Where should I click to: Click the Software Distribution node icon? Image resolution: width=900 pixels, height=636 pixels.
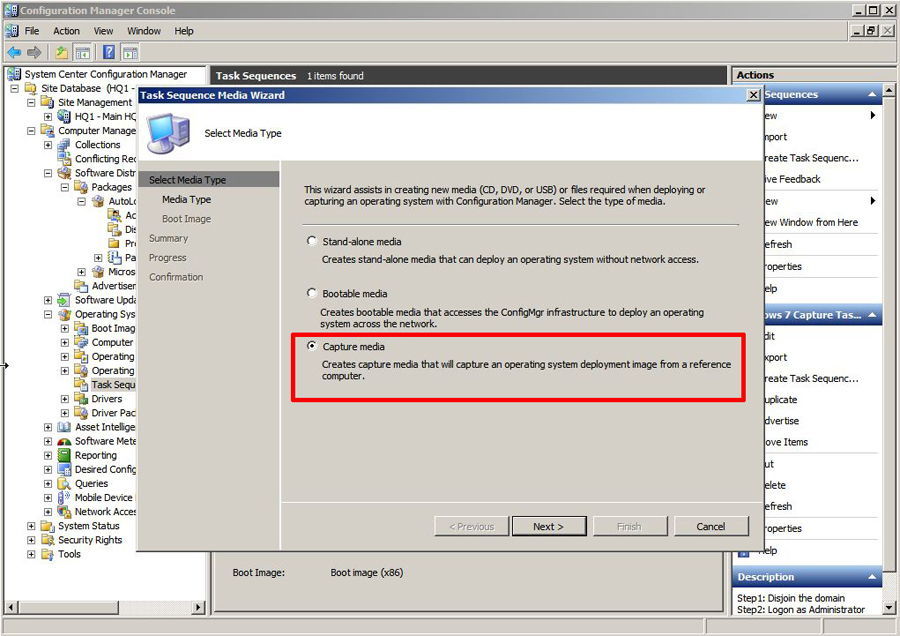(64, 173)
